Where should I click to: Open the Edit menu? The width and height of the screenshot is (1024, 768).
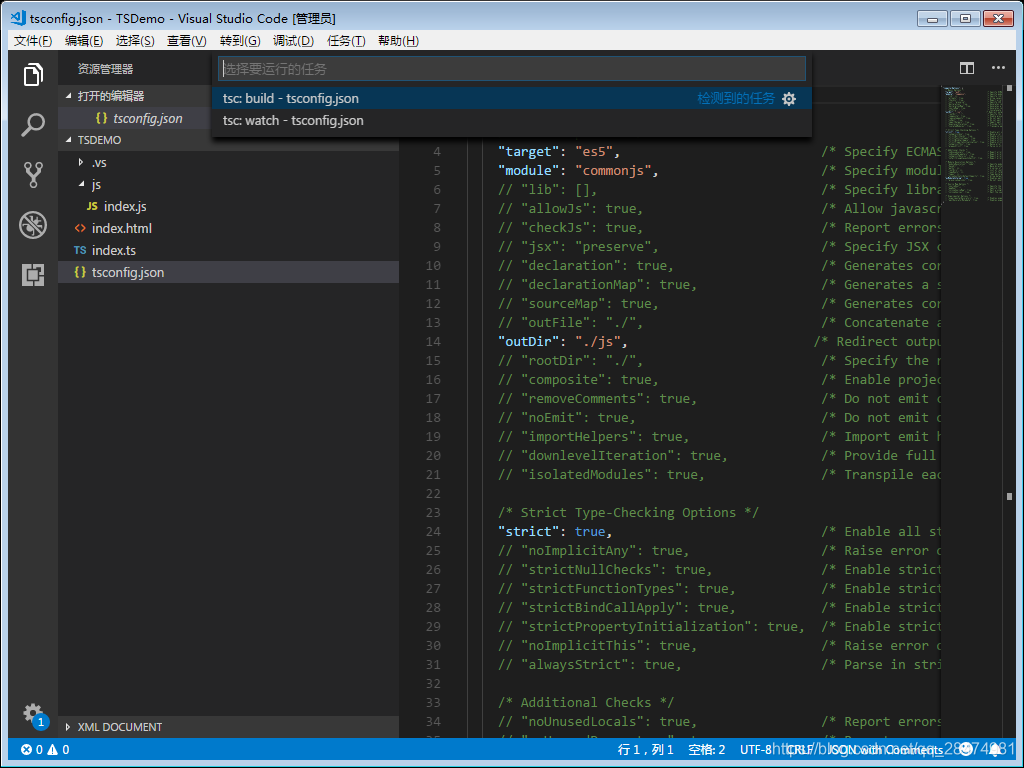[x=84, y=40]
